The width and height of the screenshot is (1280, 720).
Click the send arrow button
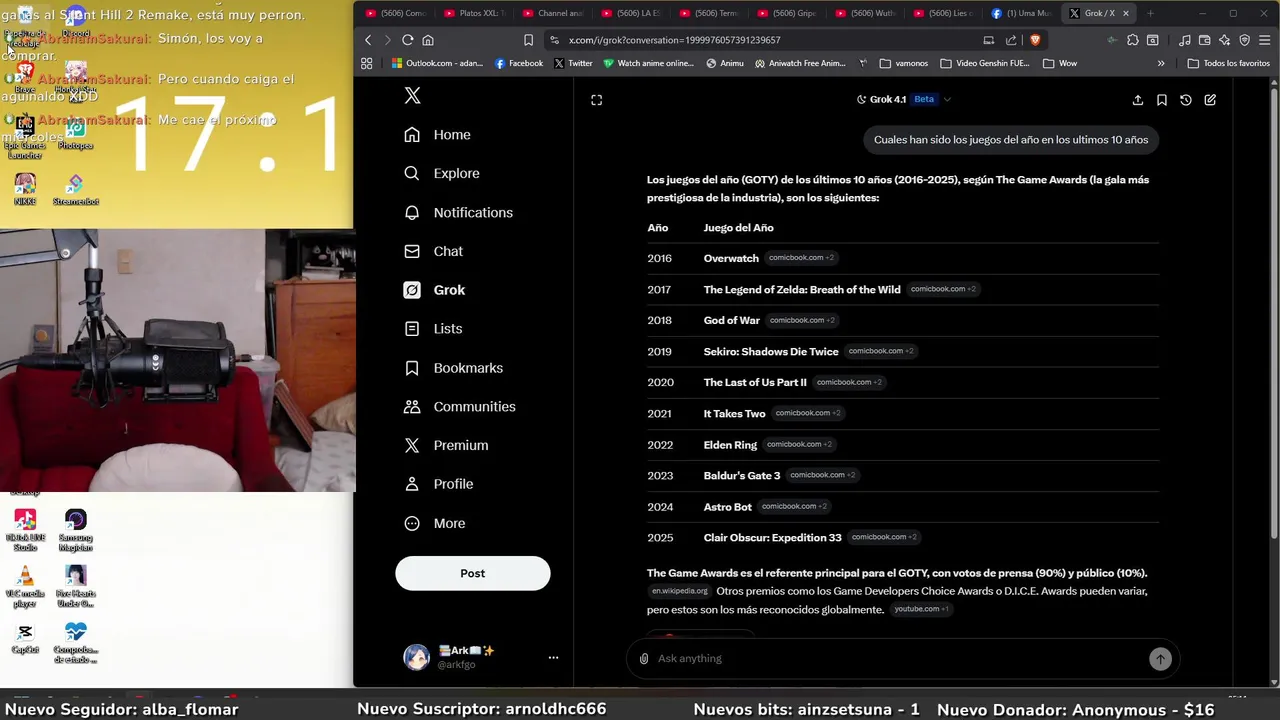click(x=1160, y=658)
